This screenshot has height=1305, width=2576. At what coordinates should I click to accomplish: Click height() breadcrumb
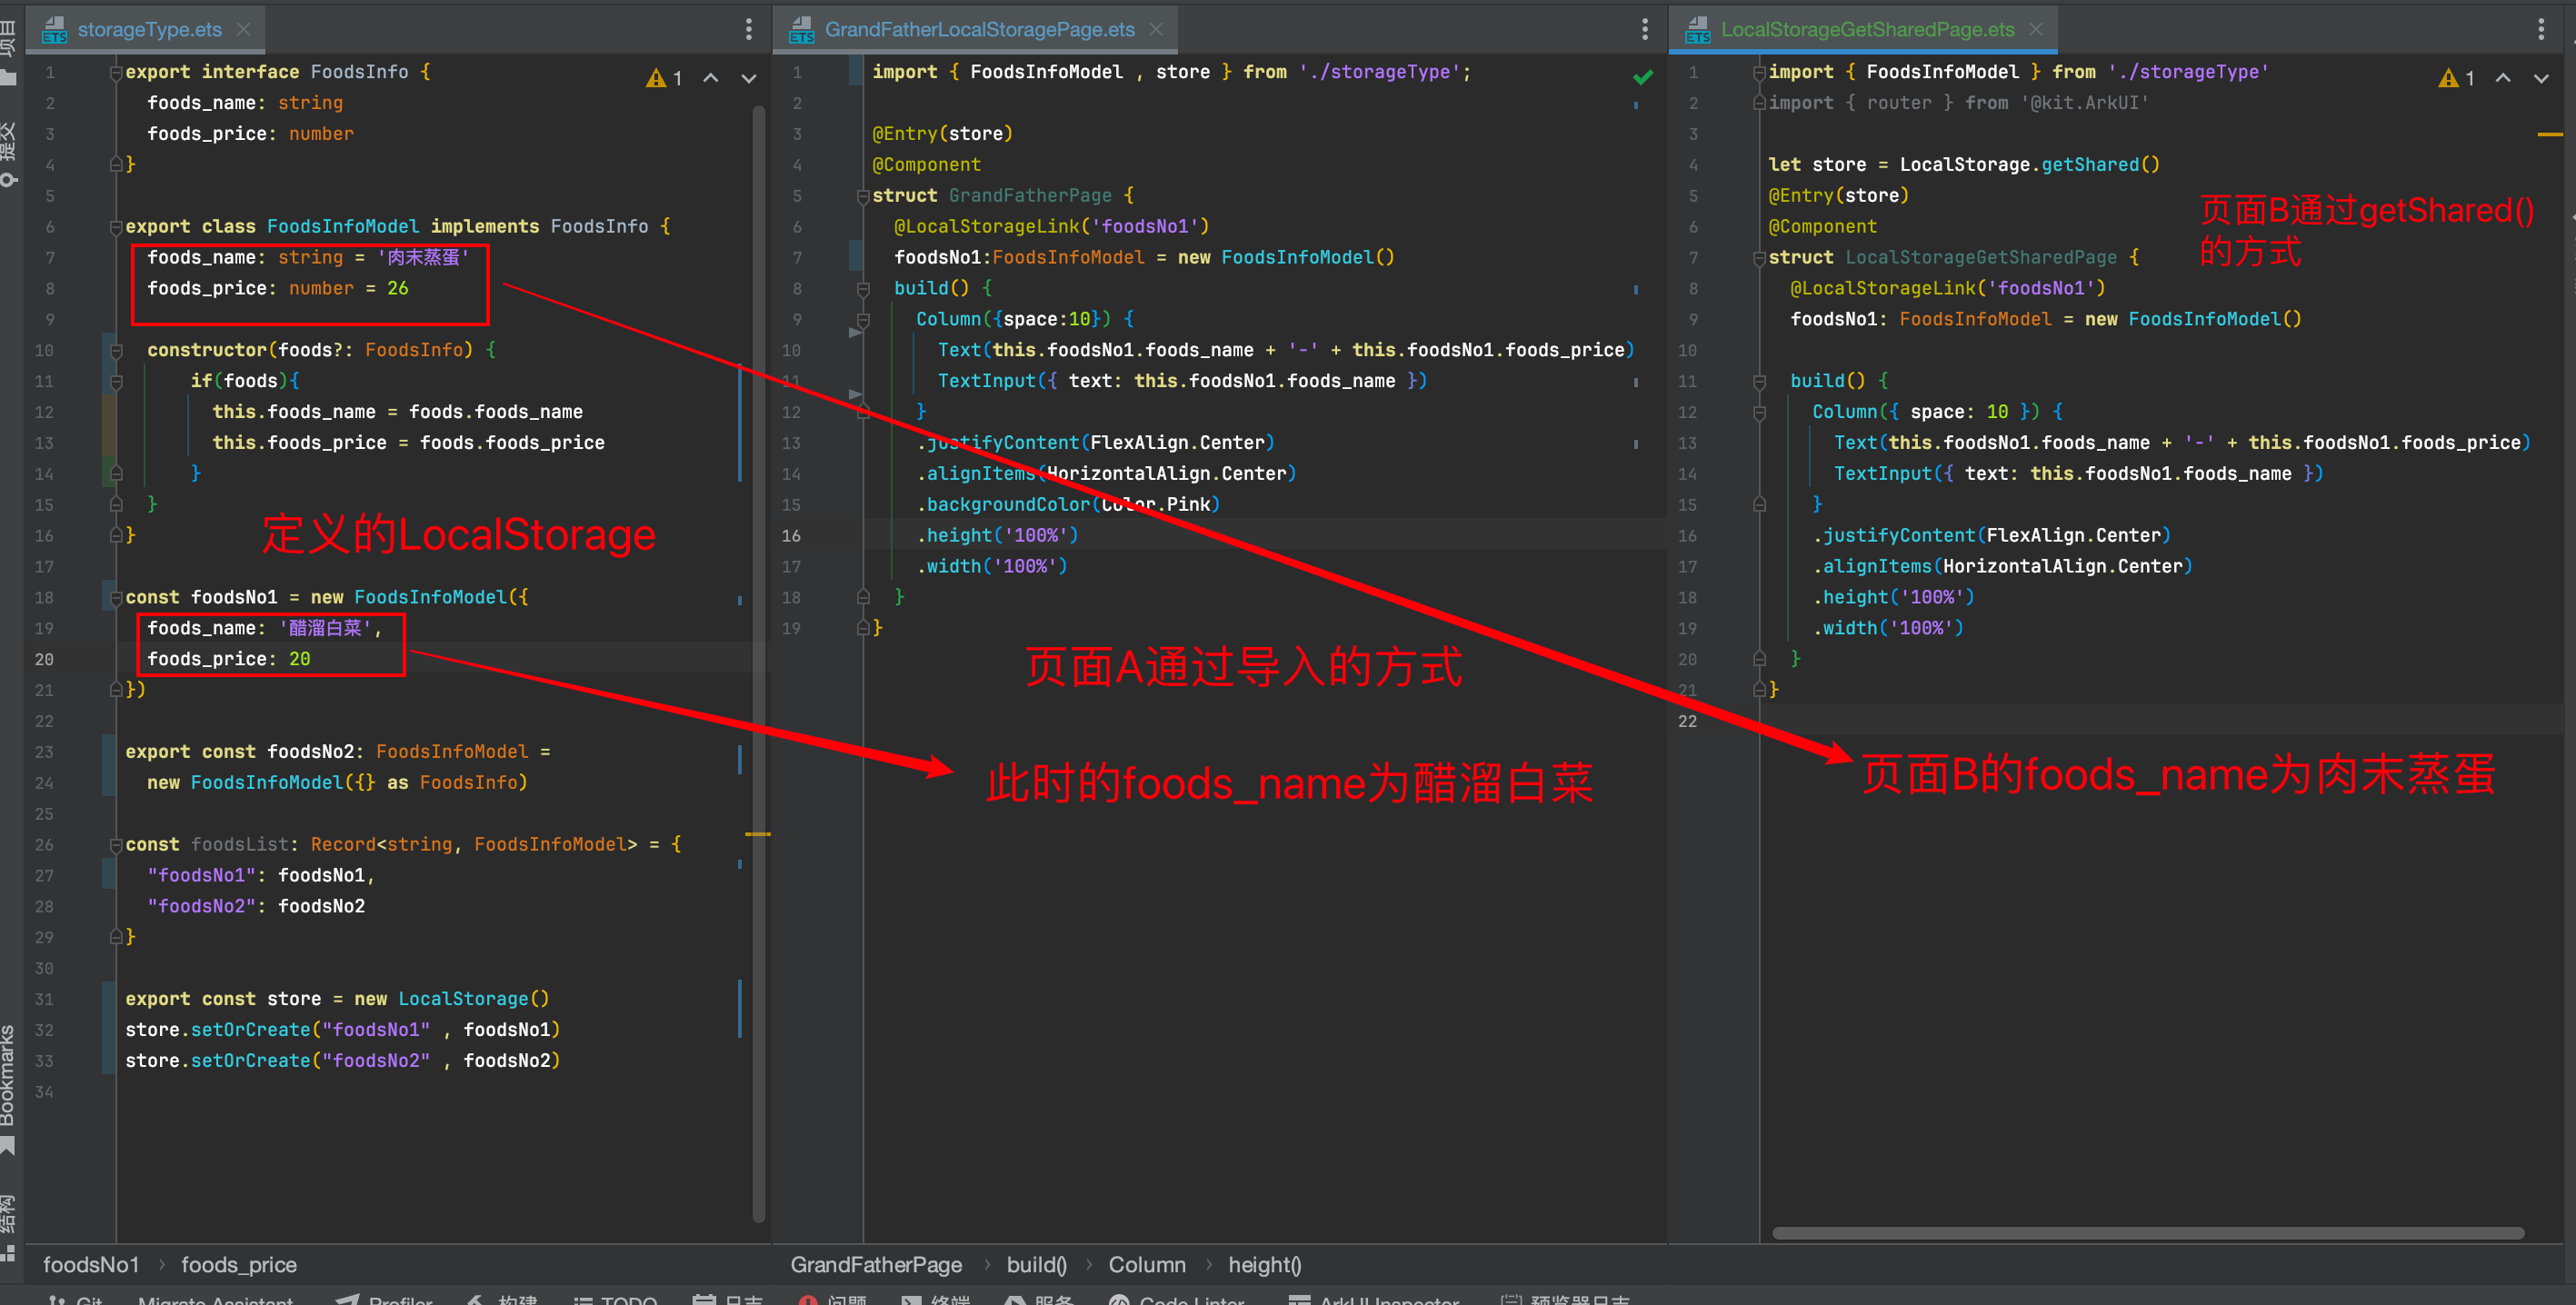tap(1265, 1265)
